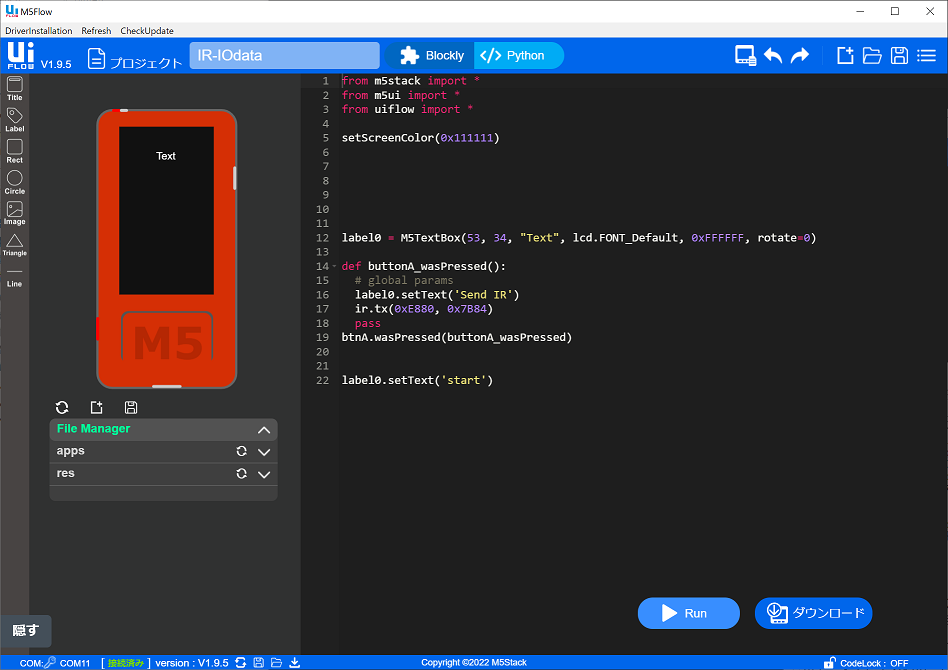Click the status bar download icon
The image size is (948, 670).
point(294,663)
